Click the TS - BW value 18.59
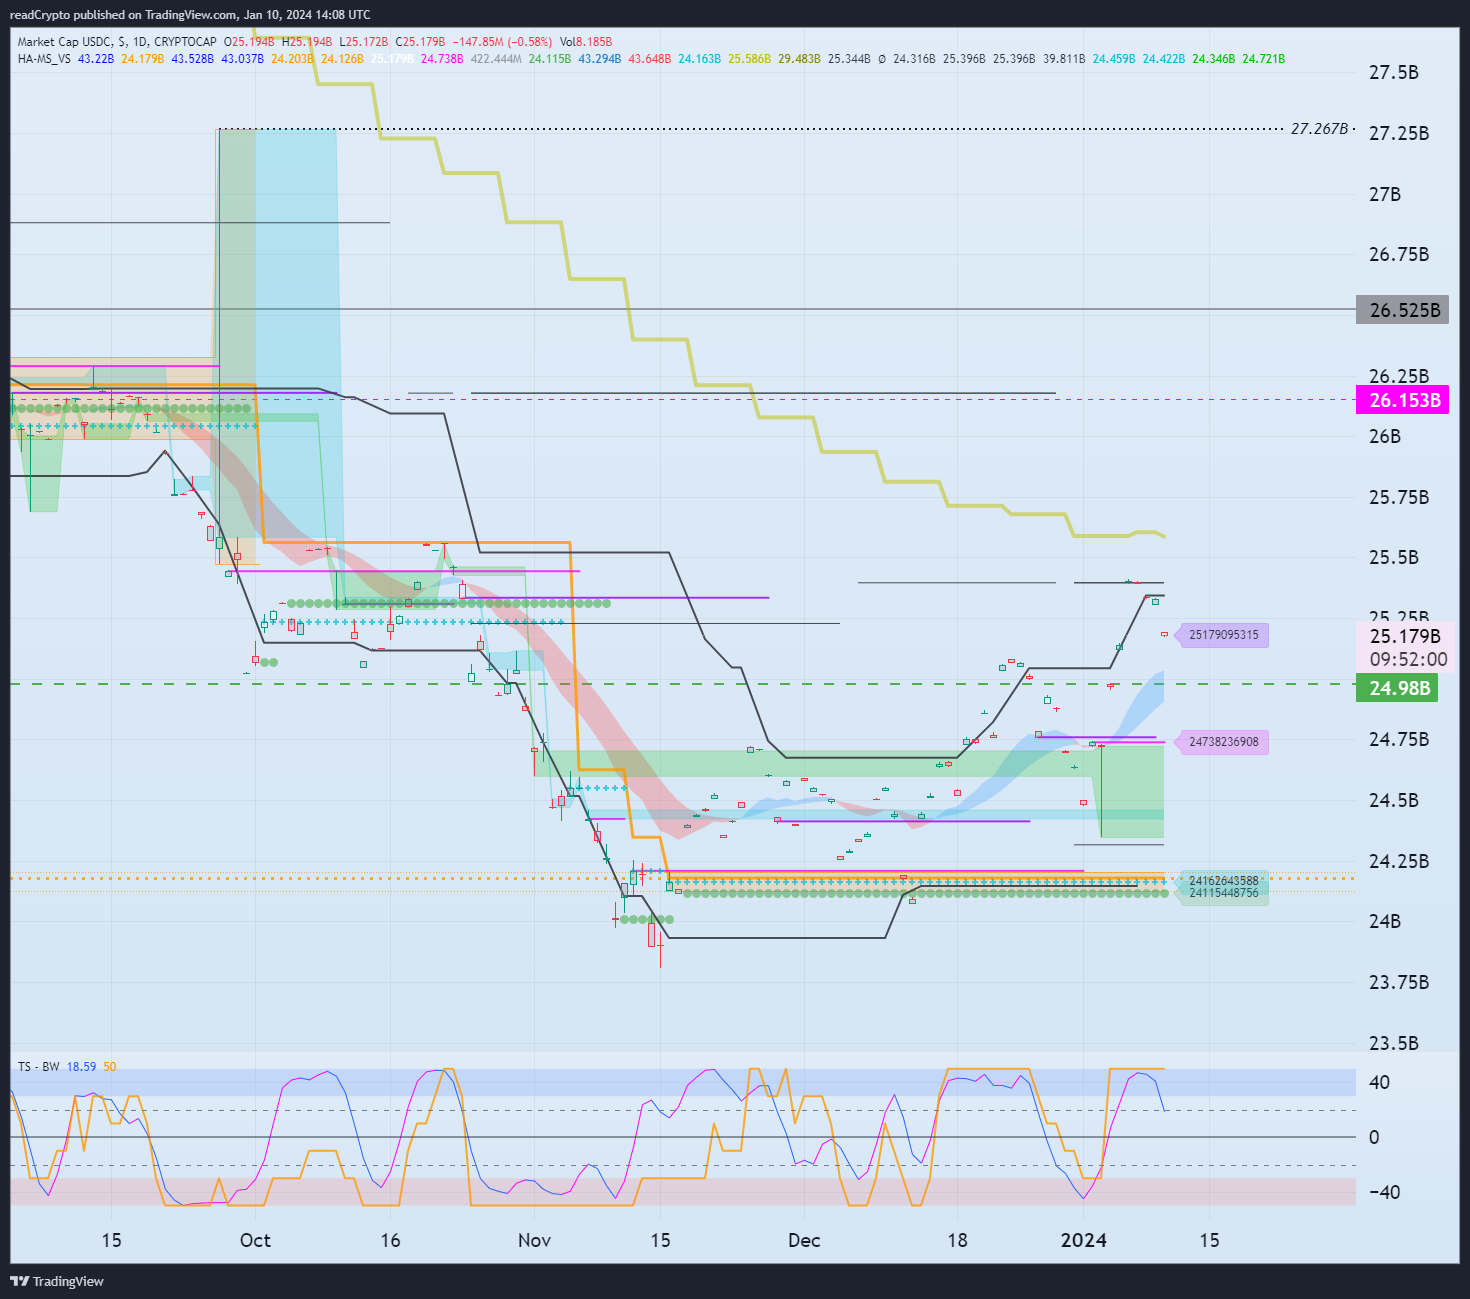The width and height of the screenshot is (1470, 1299). (82, 1067)
